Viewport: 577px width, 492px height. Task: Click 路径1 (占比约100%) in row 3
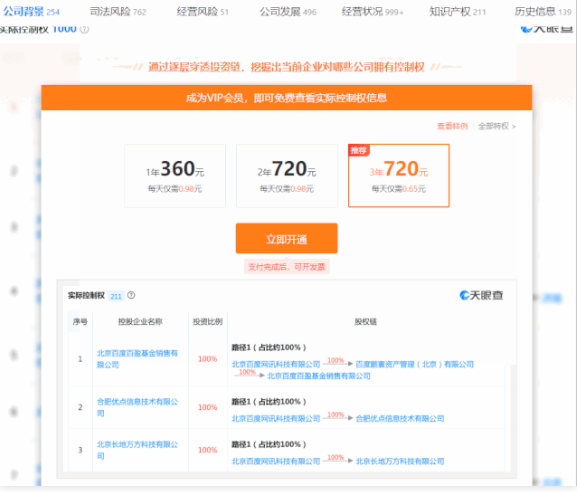click(269, 444)
